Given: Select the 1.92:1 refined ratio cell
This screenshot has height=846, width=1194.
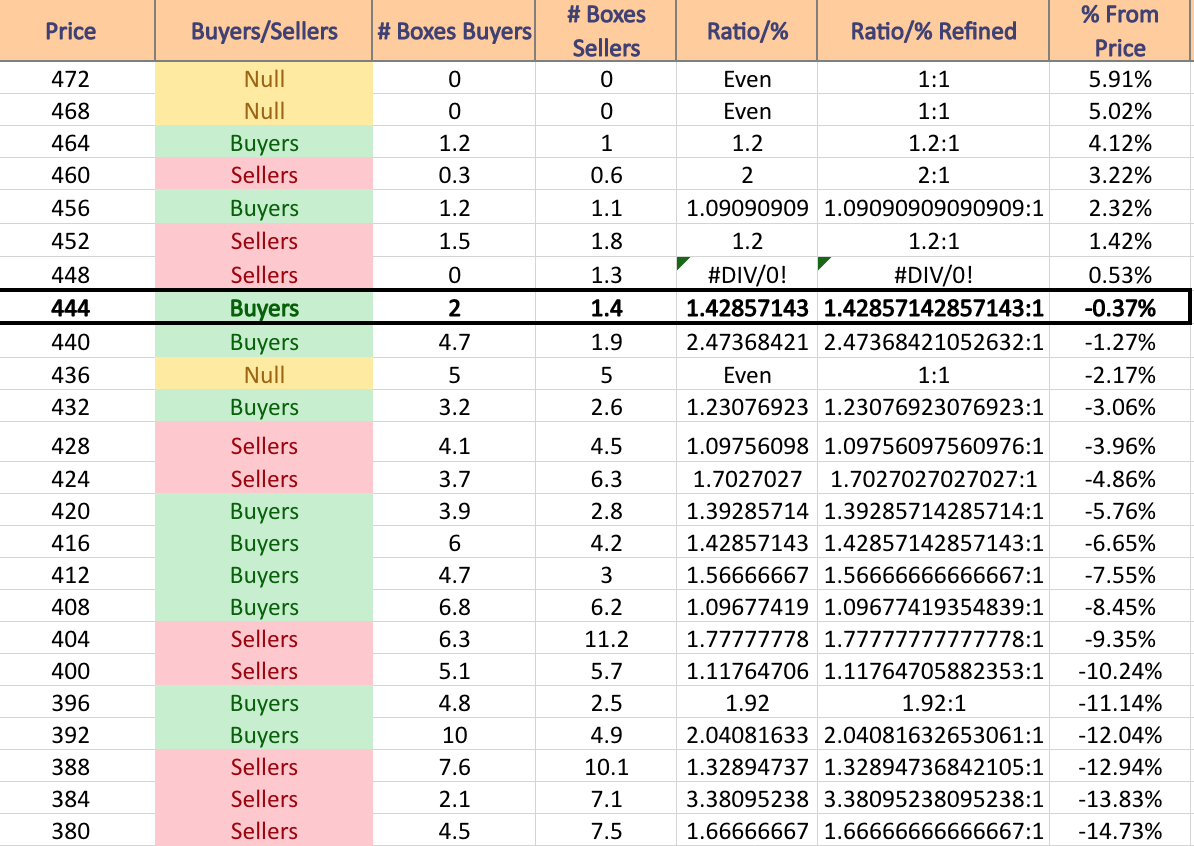Looking at the screenshot, I should 934,702.
